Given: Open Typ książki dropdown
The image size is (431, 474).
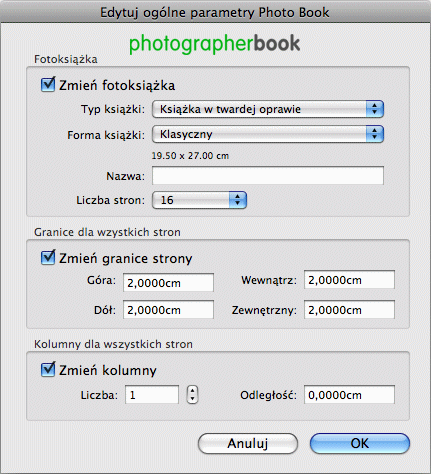Looking at the screenshot, I should point(268,109).
